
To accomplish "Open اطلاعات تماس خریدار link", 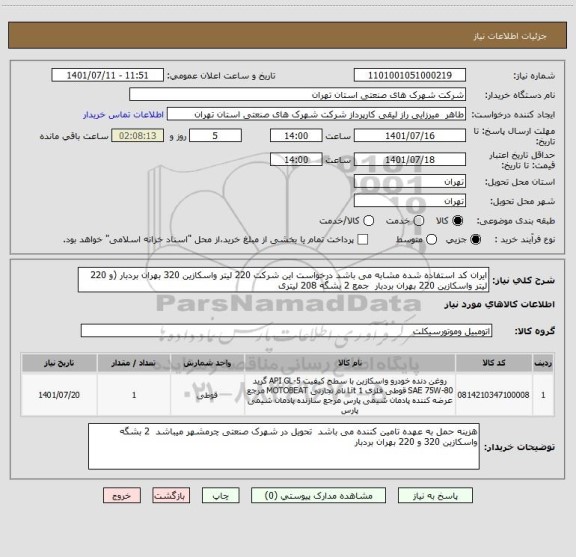I will [123, 115].
